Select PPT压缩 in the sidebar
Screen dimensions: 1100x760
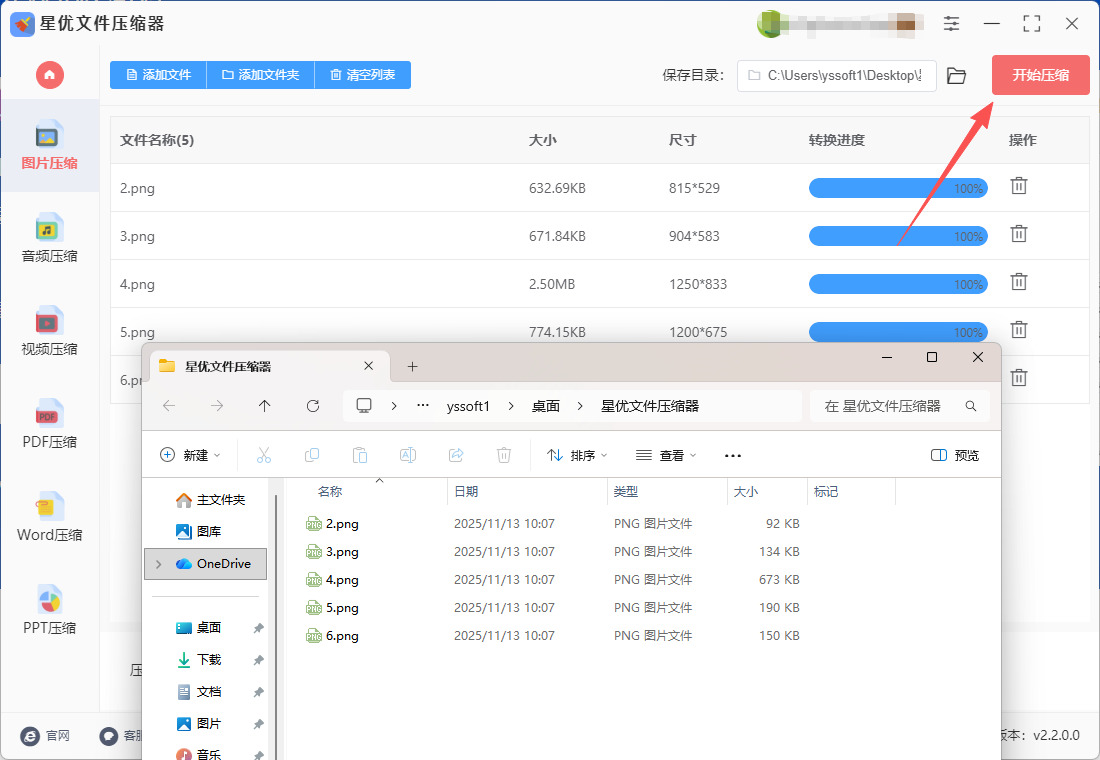(49, 611)
